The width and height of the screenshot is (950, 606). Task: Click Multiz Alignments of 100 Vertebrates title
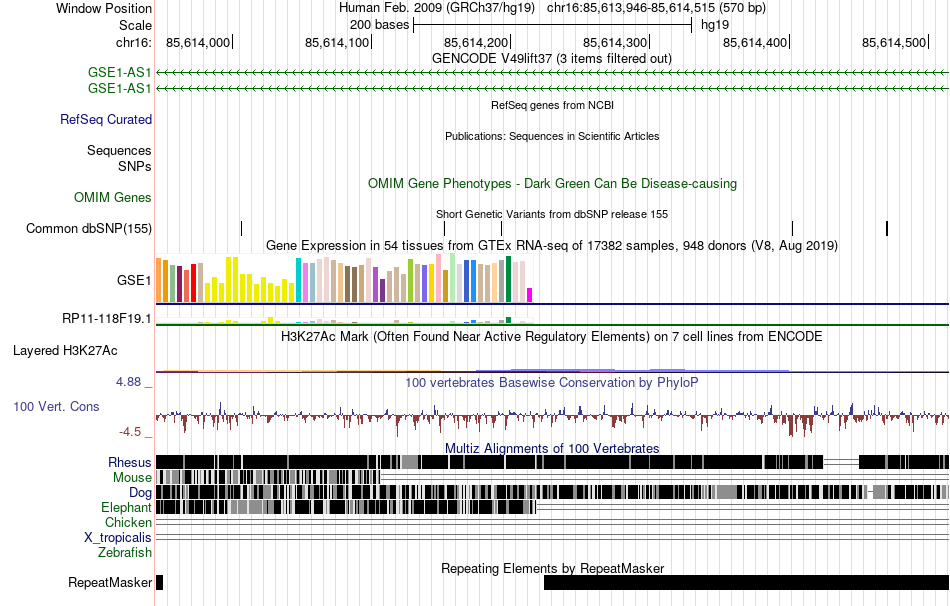pyautogui.click(x=552, y=448)
